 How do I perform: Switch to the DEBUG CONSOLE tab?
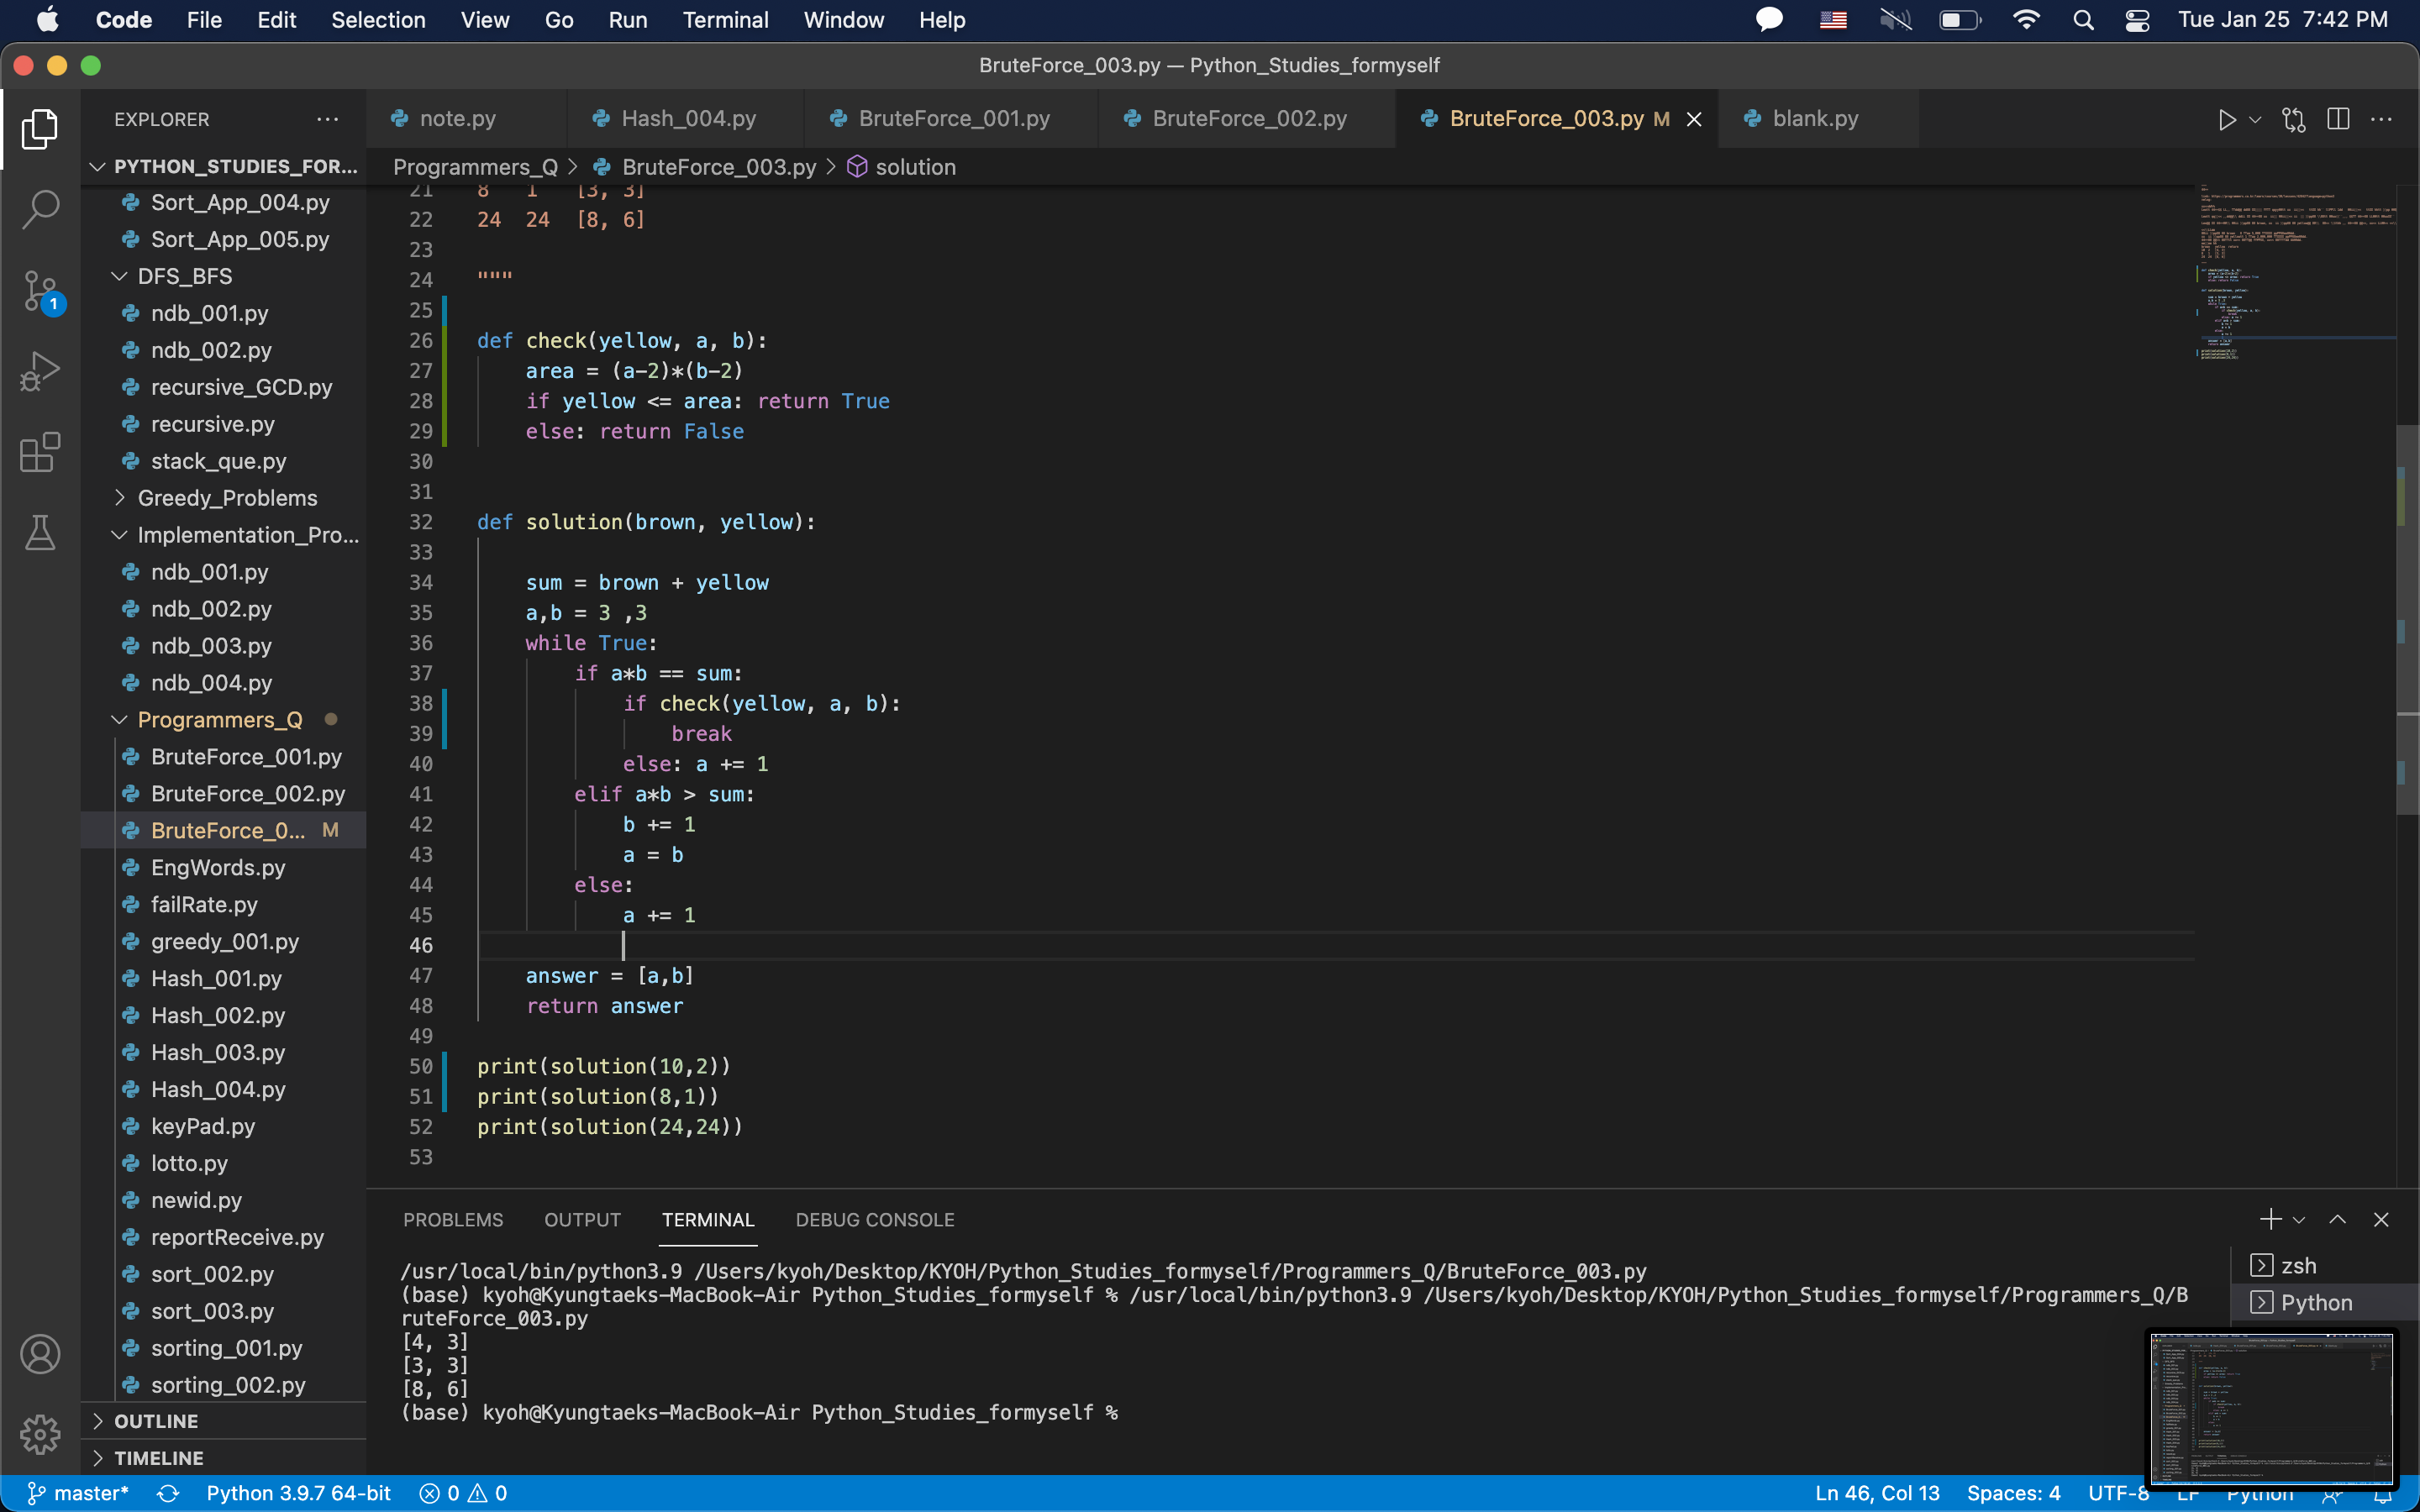(874, 1219)
